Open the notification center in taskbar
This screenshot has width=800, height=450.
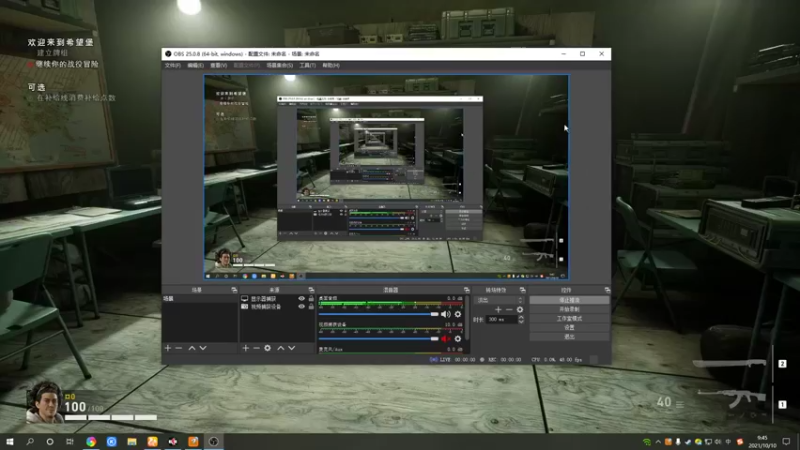click(786, 441)
